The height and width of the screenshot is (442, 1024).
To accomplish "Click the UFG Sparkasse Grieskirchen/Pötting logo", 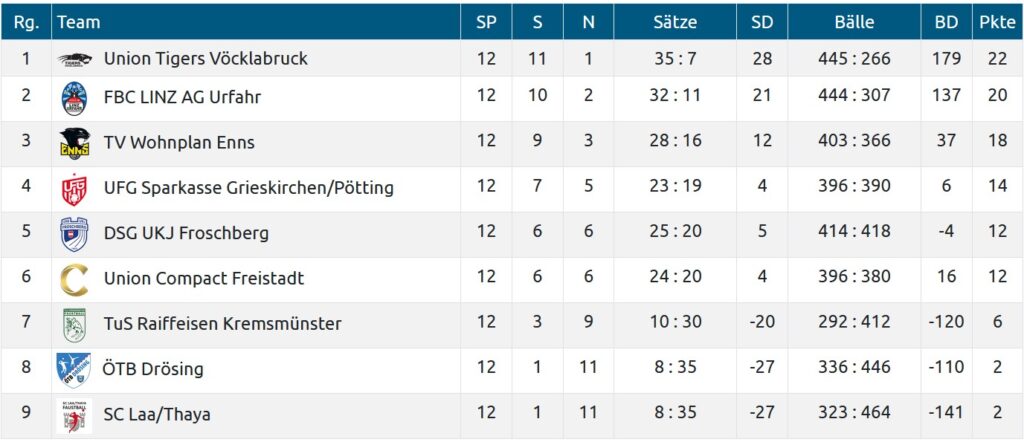I will pyautogui.click(x=75, y=188).
